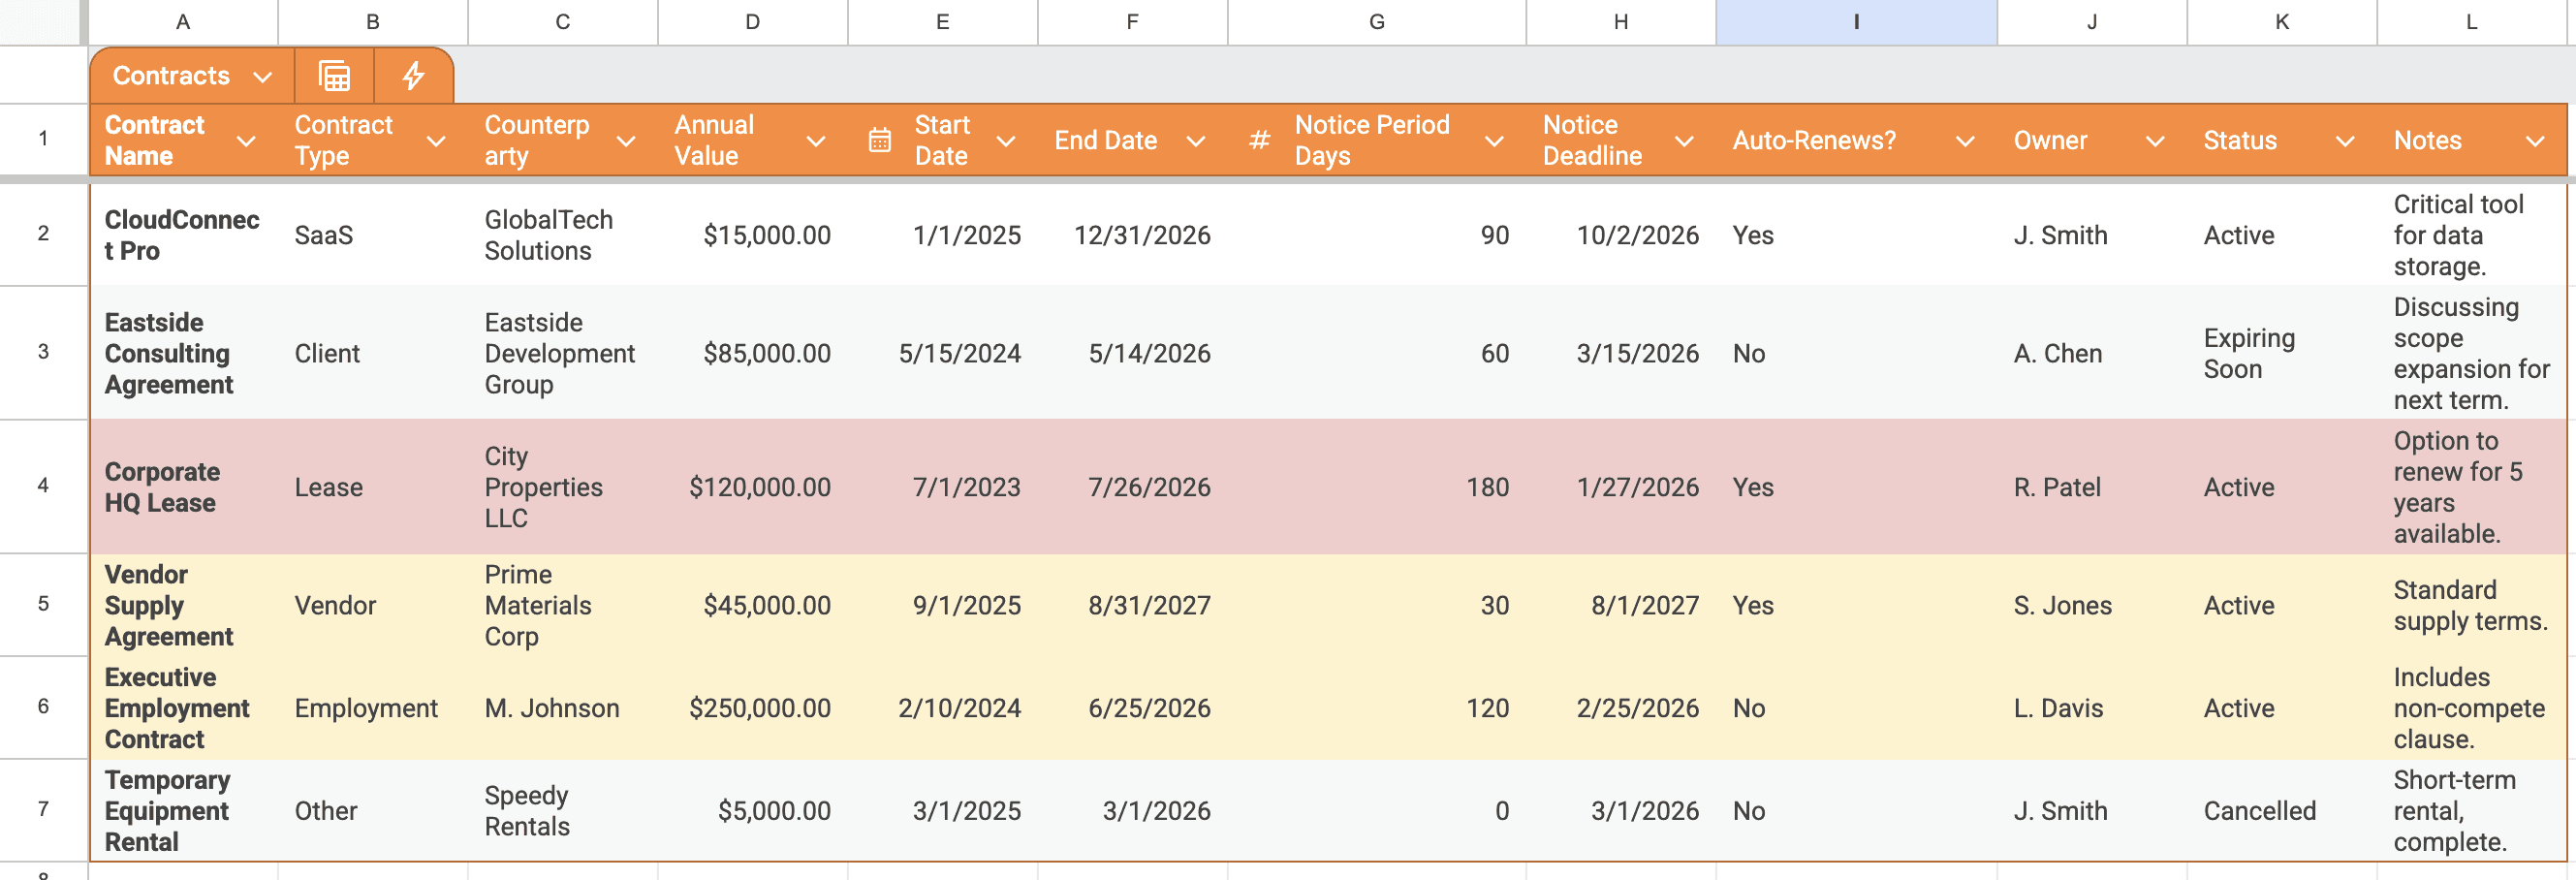This screenshot has height=880, width=2576.
Task: Open Contract Type column dropdown arrow
Action: tap(436, 141)
